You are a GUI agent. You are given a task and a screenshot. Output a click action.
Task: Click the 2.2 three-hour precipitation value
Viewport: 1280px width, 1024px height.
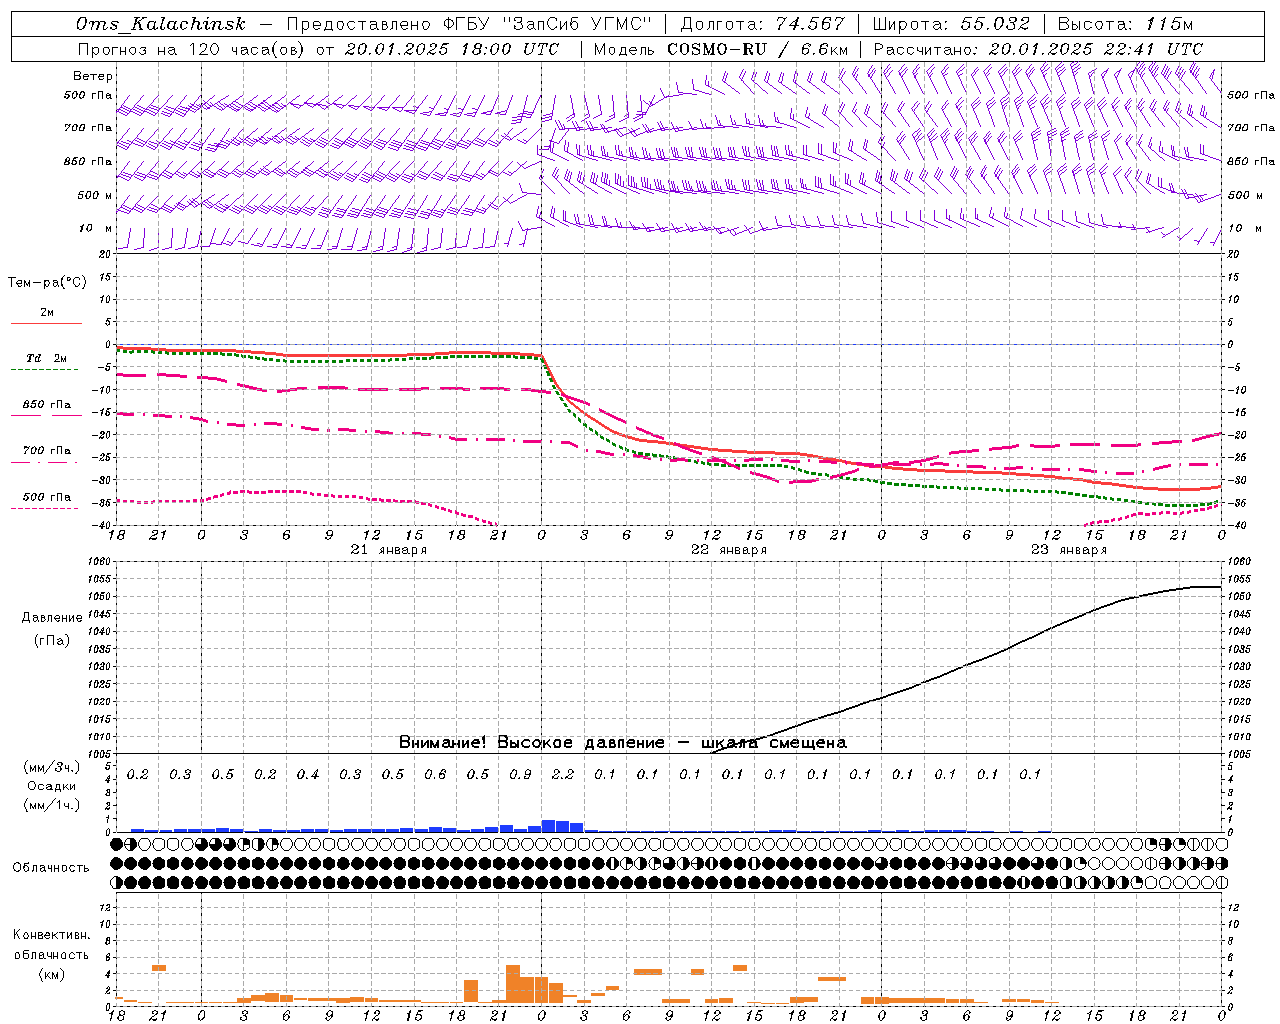pyautogui.click(x=563, y=775)
